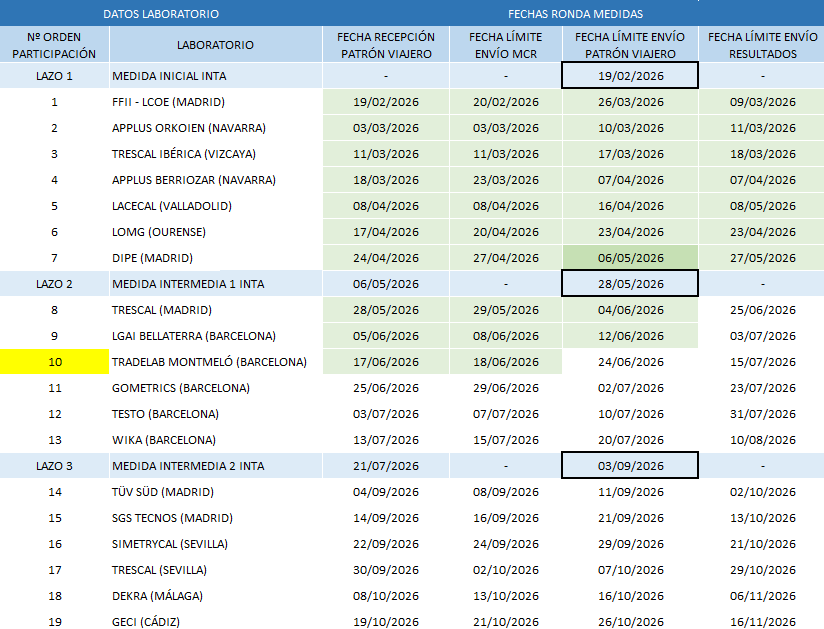Select the FECHAS RONDA MEDIDAS header

click(575, 14)
